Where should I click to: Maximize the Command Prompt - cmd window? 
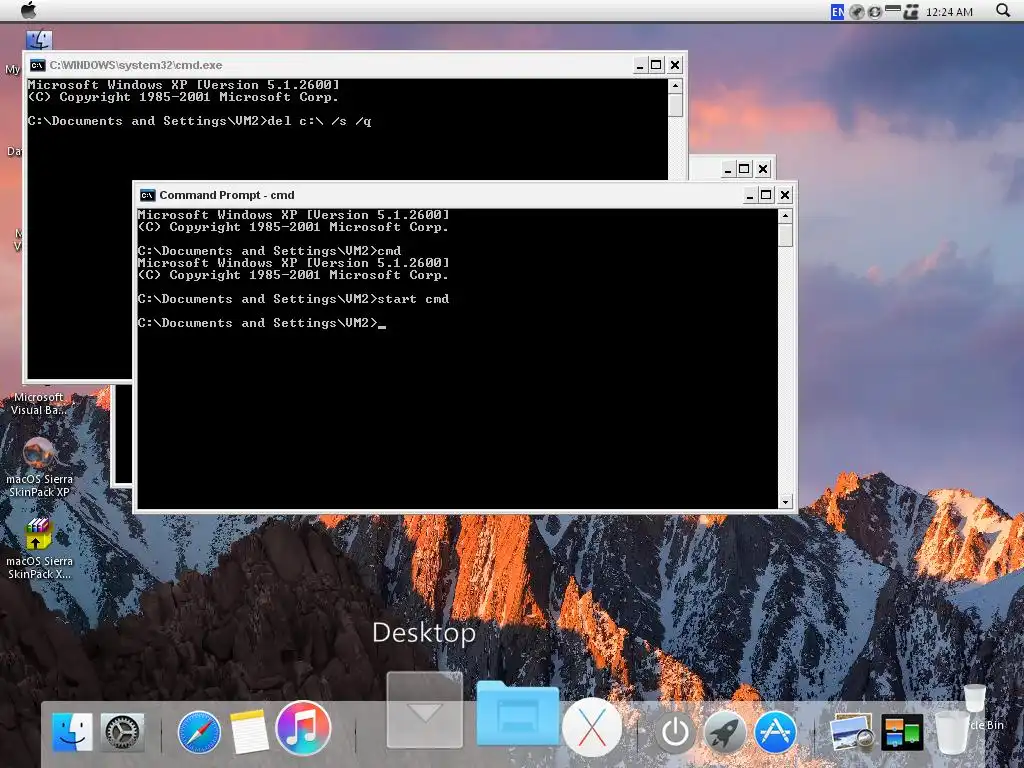[766, 195]
